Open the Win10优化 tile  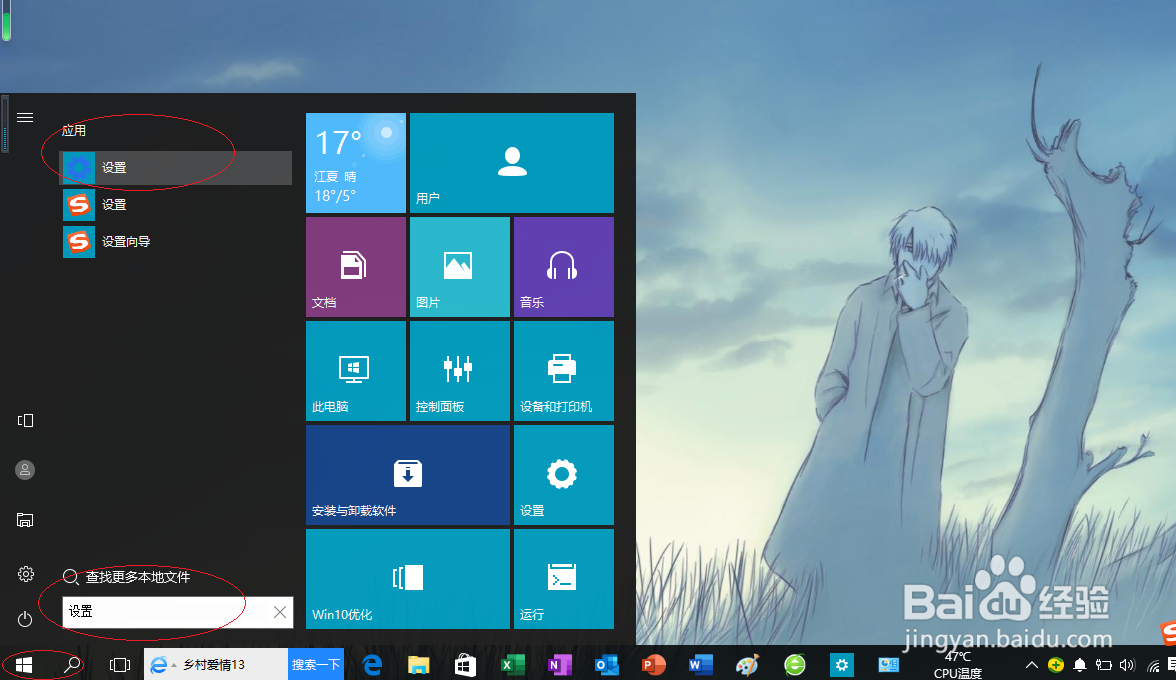click(408, 579)
